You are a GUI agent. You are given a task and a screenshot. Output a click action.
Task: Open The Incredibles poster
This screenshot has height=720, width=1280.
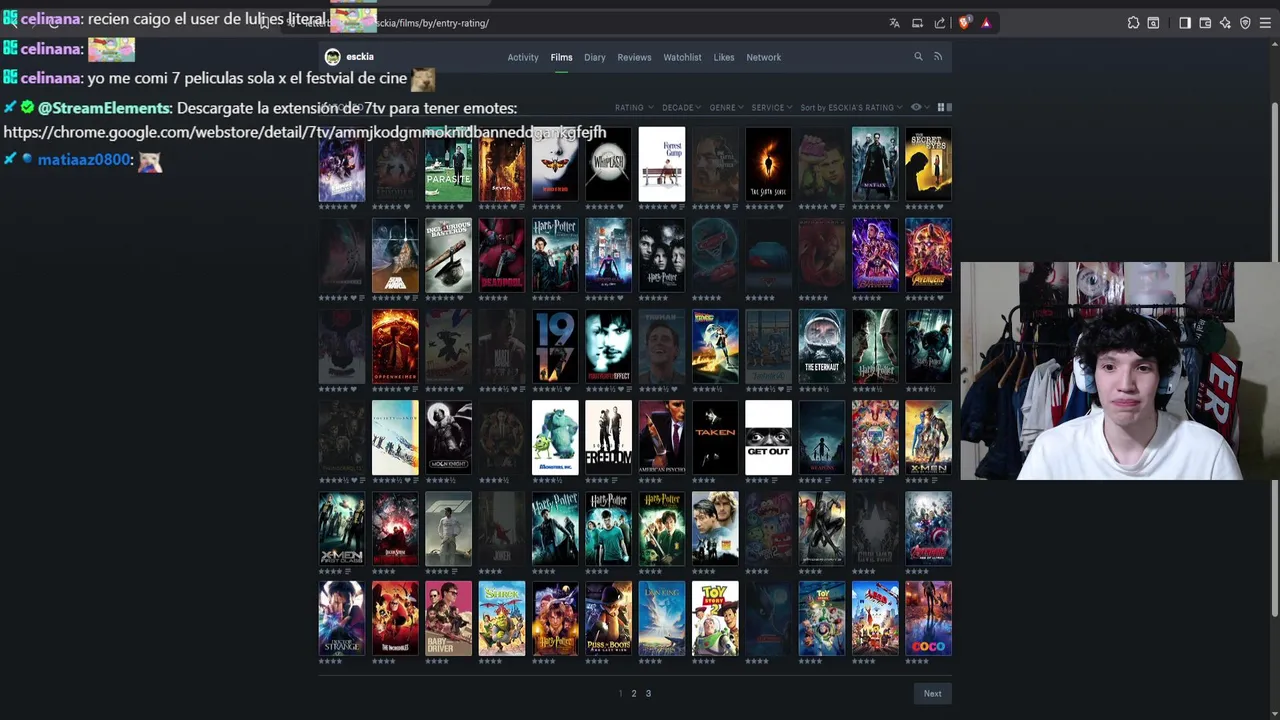[x=395, y=618]
